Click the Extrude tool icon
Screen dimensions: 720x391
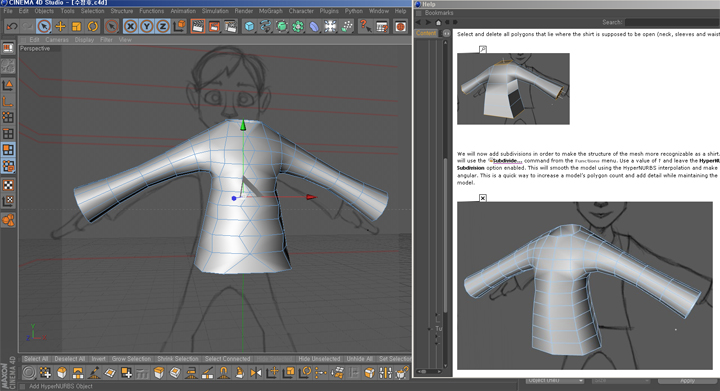click(x=159, y=373)
